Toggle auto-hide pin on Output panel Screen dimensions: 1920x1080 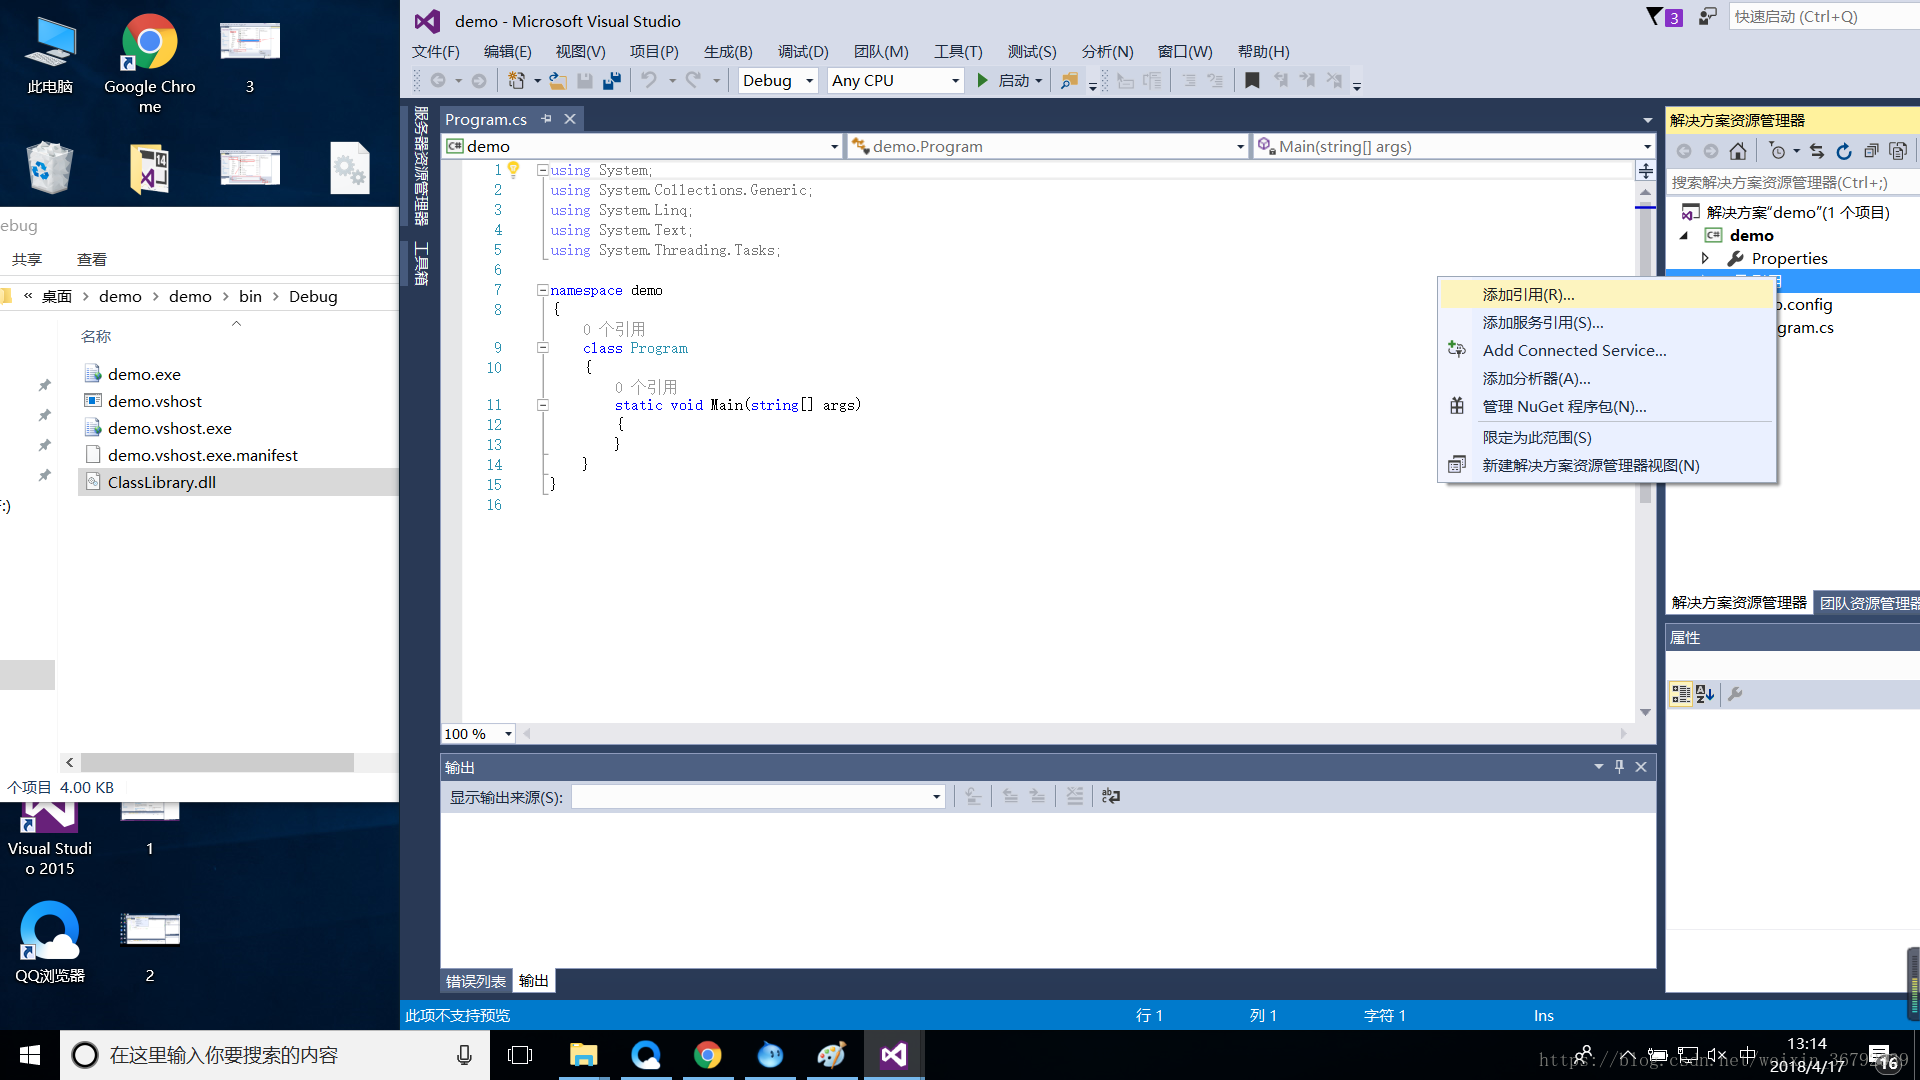1619,767
